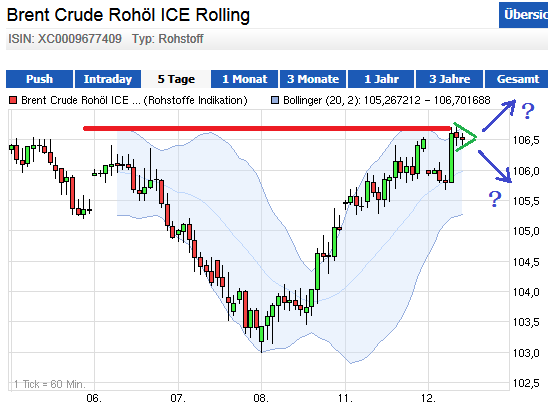
Task: Switch to the Push tab
Action: [x=39, y=79]
